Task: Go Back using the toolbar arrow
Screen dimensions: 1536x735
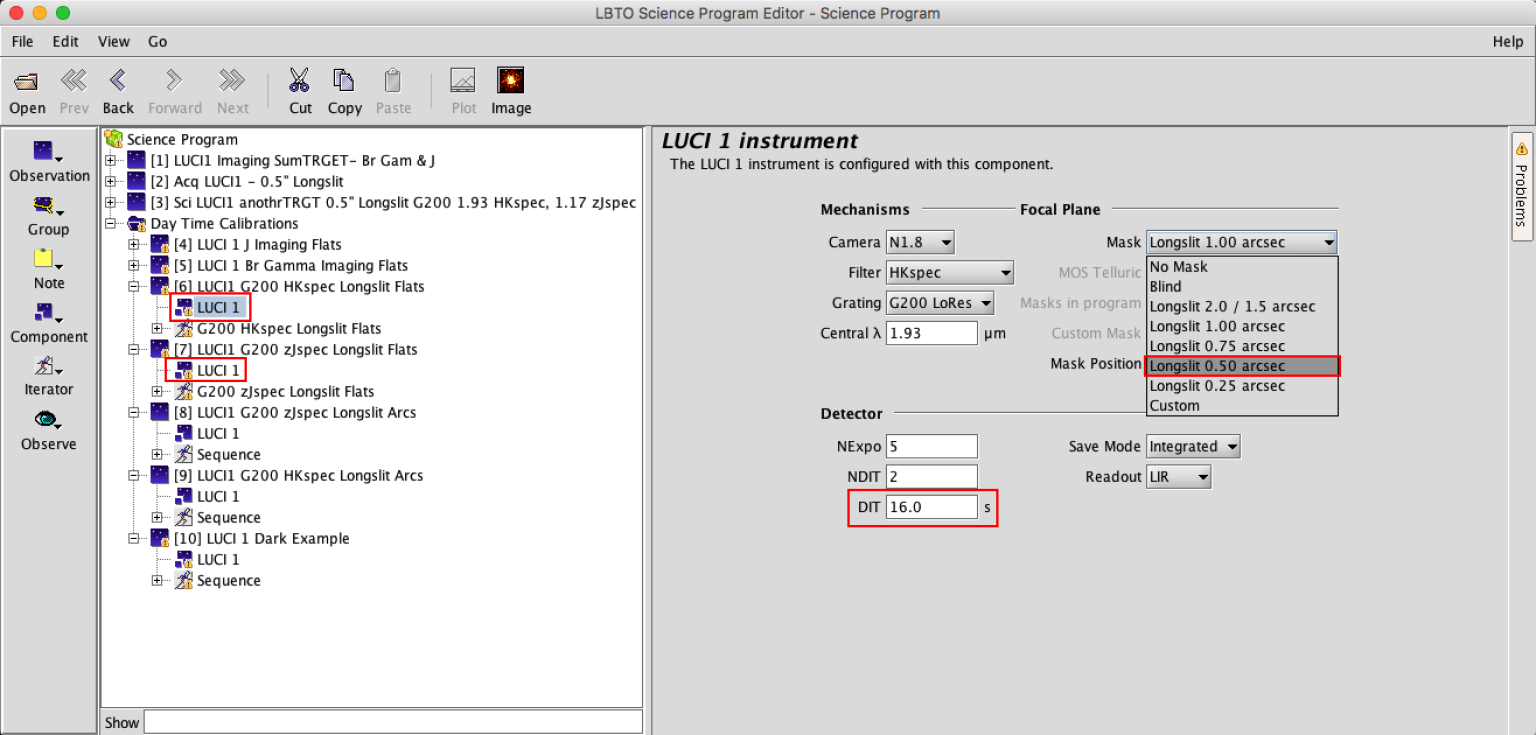Action: coord(118,80)
